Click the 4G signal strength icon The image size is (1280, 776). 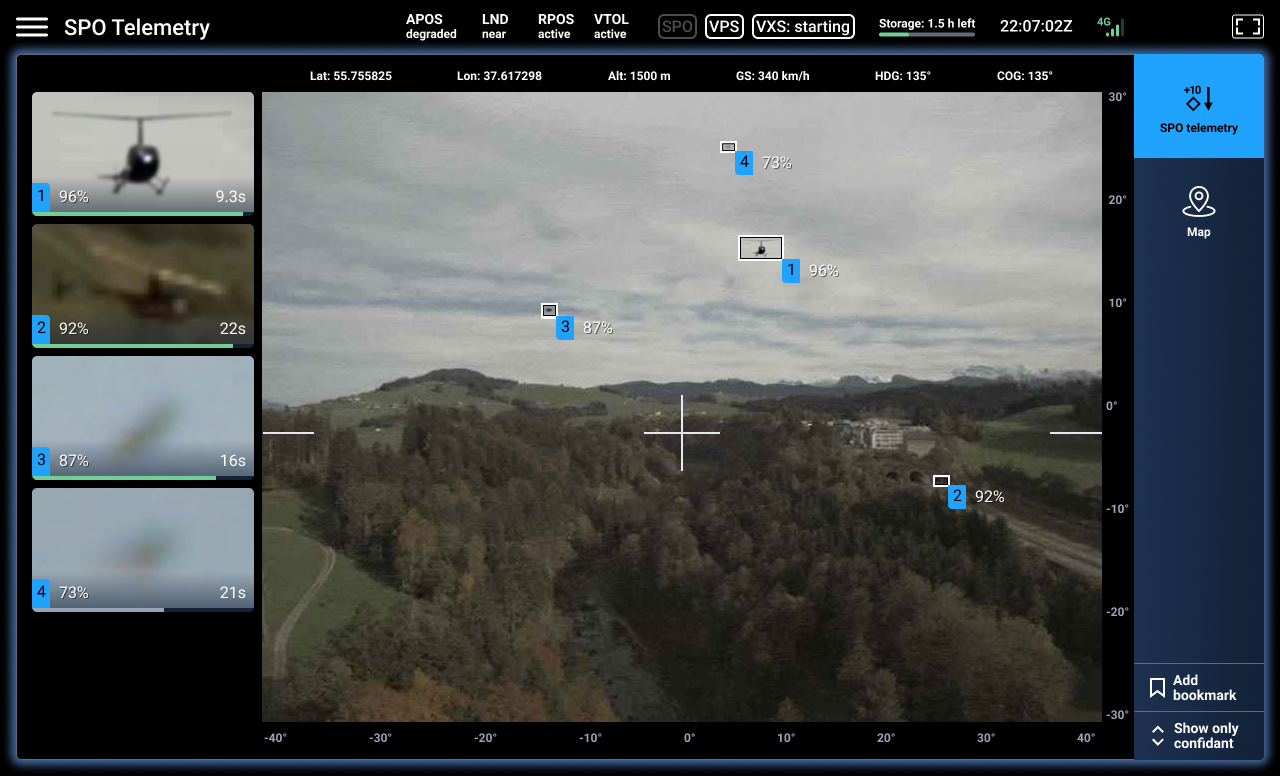(1112, 27)
